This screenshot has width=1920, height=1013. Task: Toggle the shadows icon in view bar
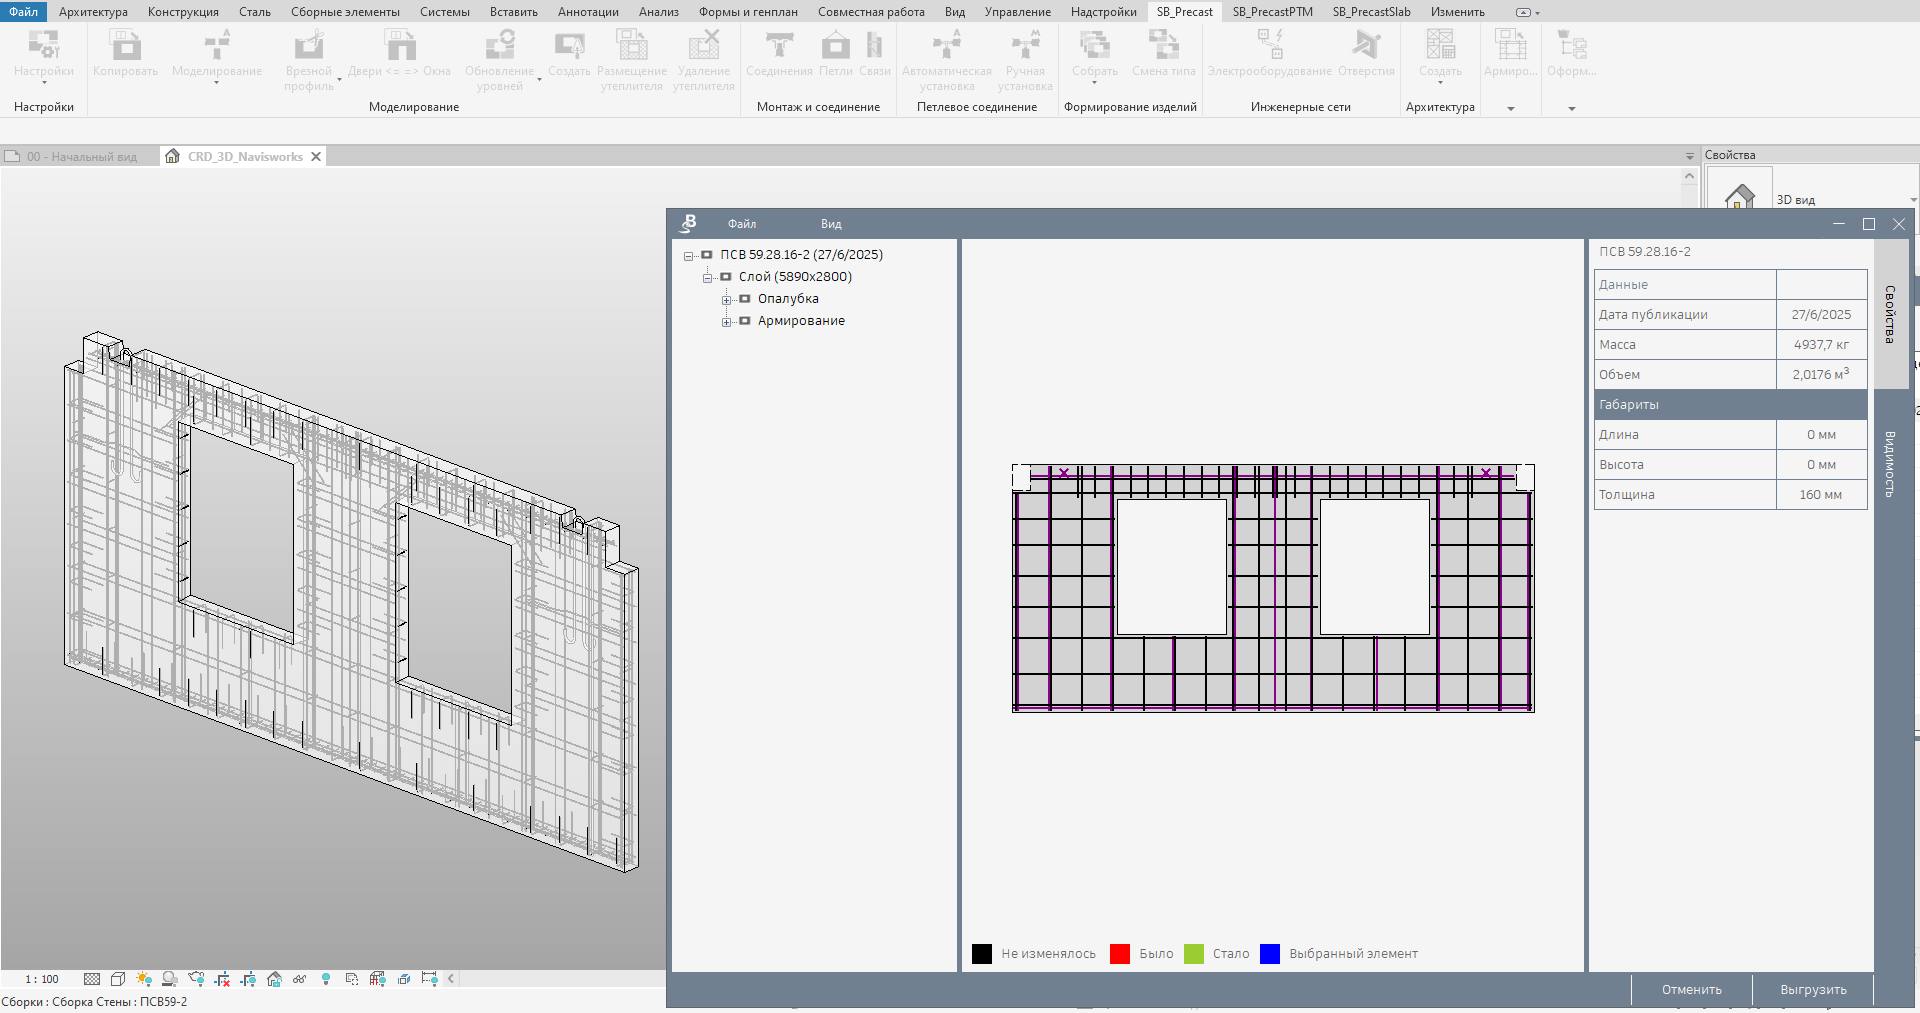[x=170, y=979]
